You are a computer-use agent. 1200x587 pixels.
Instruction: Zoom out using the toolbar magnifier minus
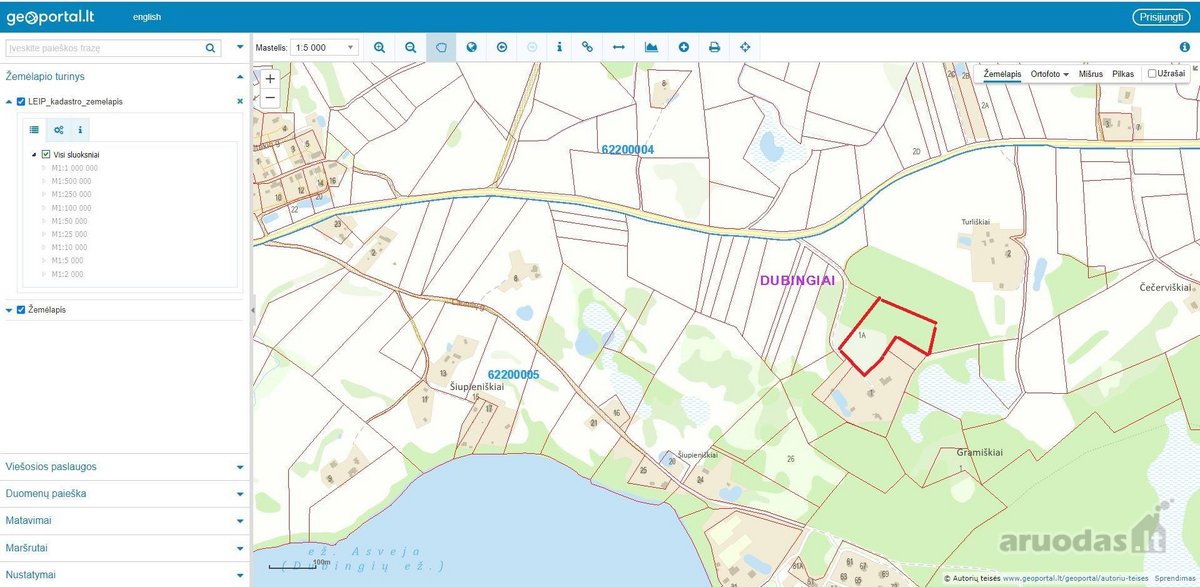click(410, 47)
